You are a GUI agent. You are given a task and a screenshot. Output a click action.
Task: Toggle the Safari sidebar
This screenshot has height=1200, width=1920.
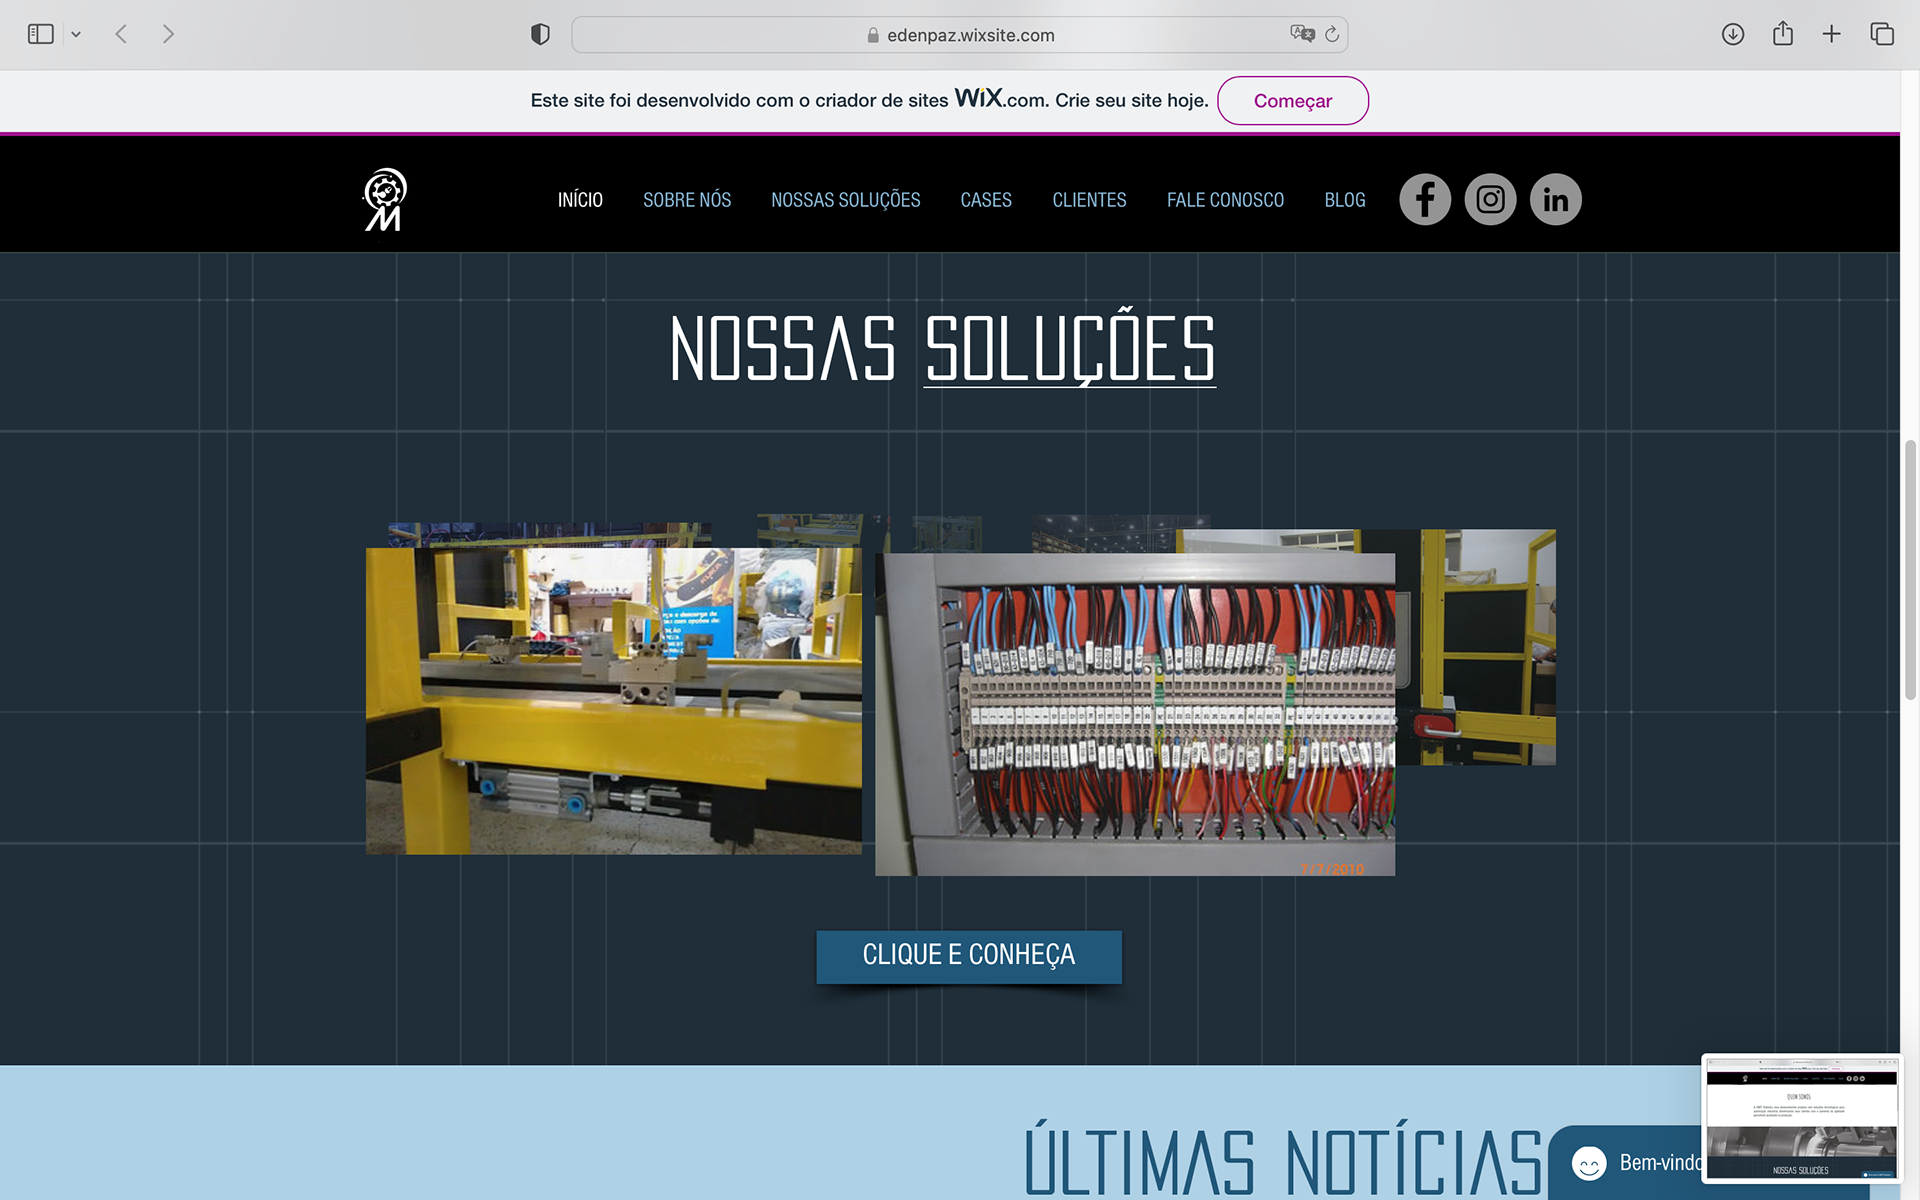click(x=41, y=35)
